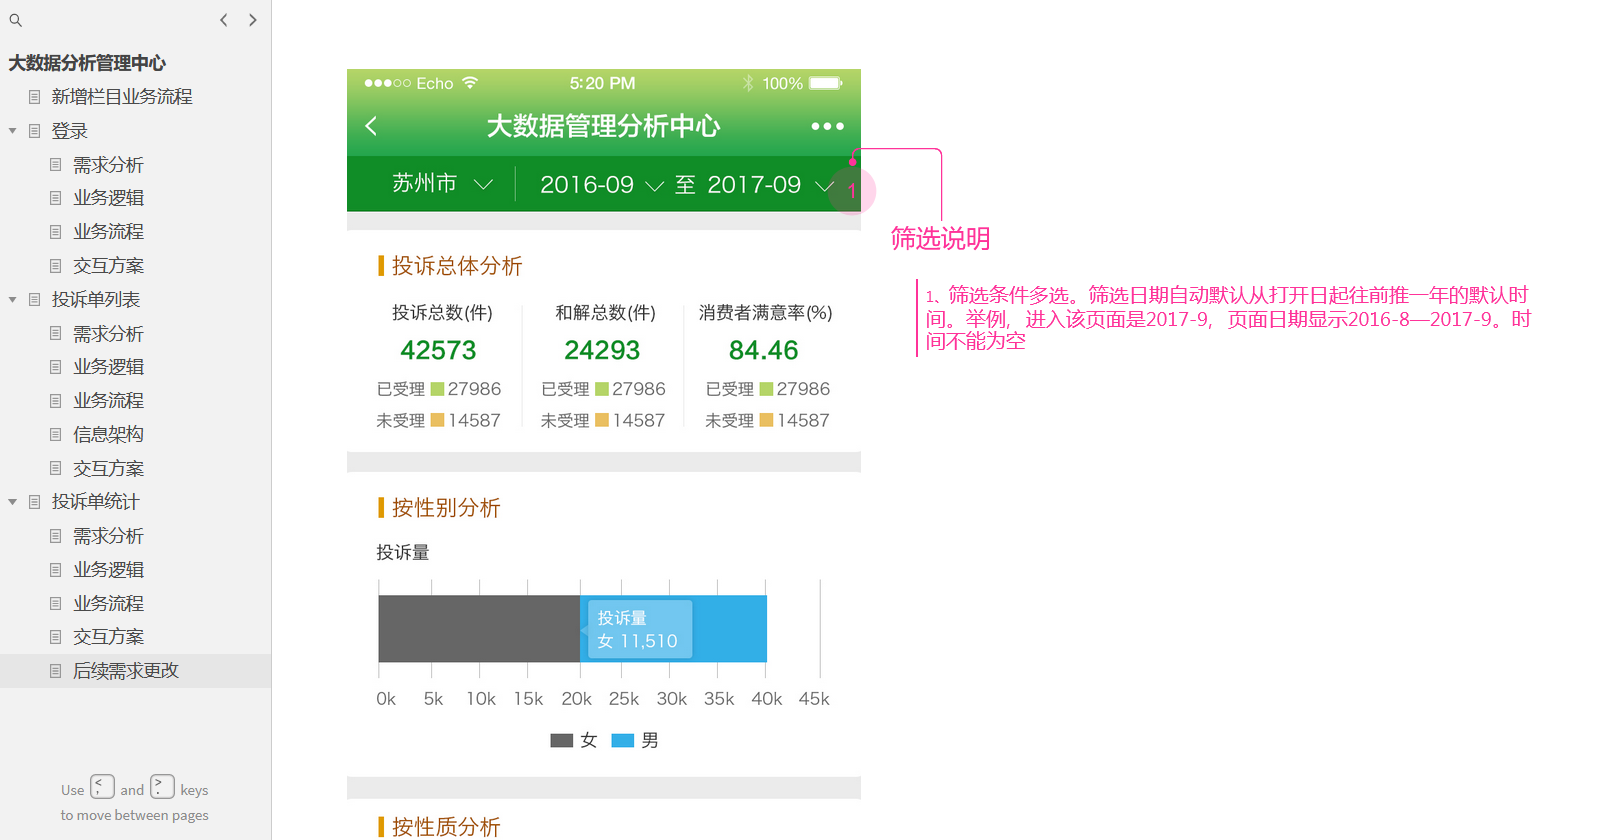Open the 信息架构 page
Viewport: 1599px width, 840px height.
point(108,434)
